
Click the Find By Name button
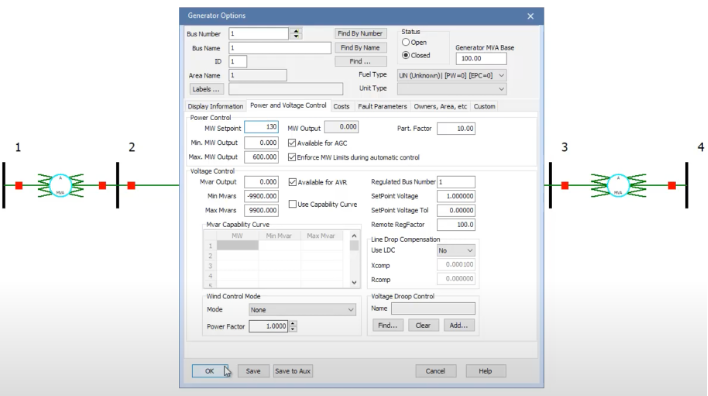360,47
